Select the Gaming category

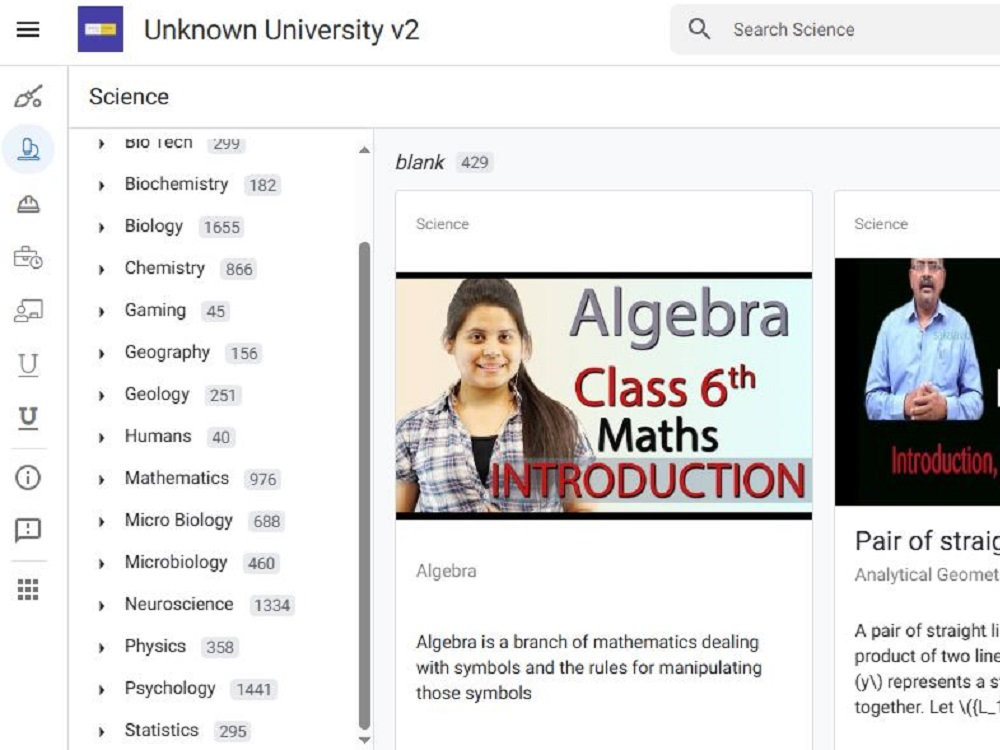pyautogui.click(x=155, y=311)
